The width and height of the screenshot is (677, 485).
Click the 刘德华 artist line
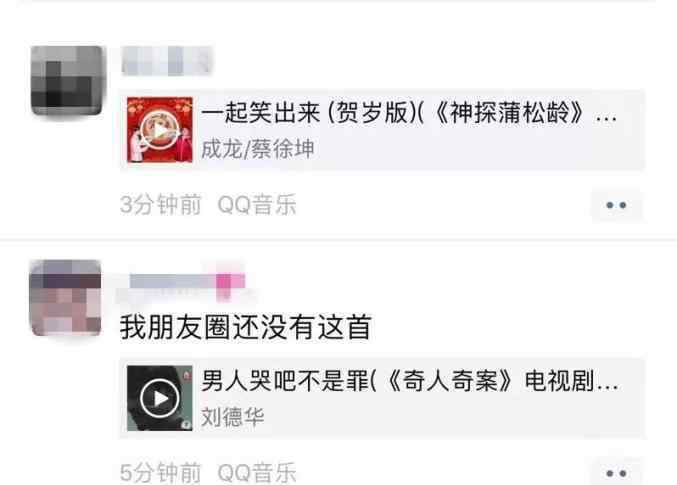233,417
